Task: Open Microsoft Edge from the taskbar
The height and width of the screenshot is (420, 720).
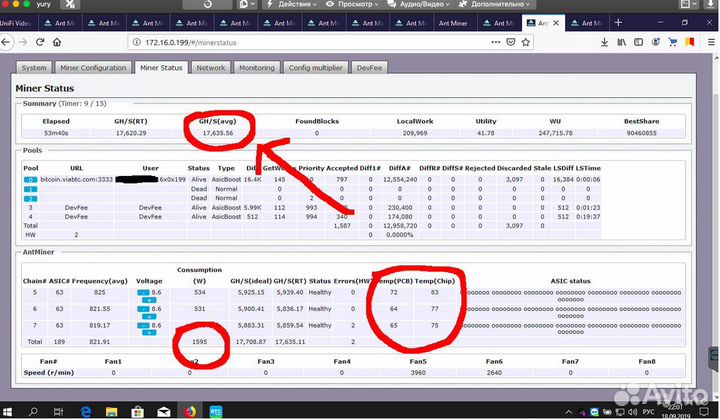Action: pos(85,410)
